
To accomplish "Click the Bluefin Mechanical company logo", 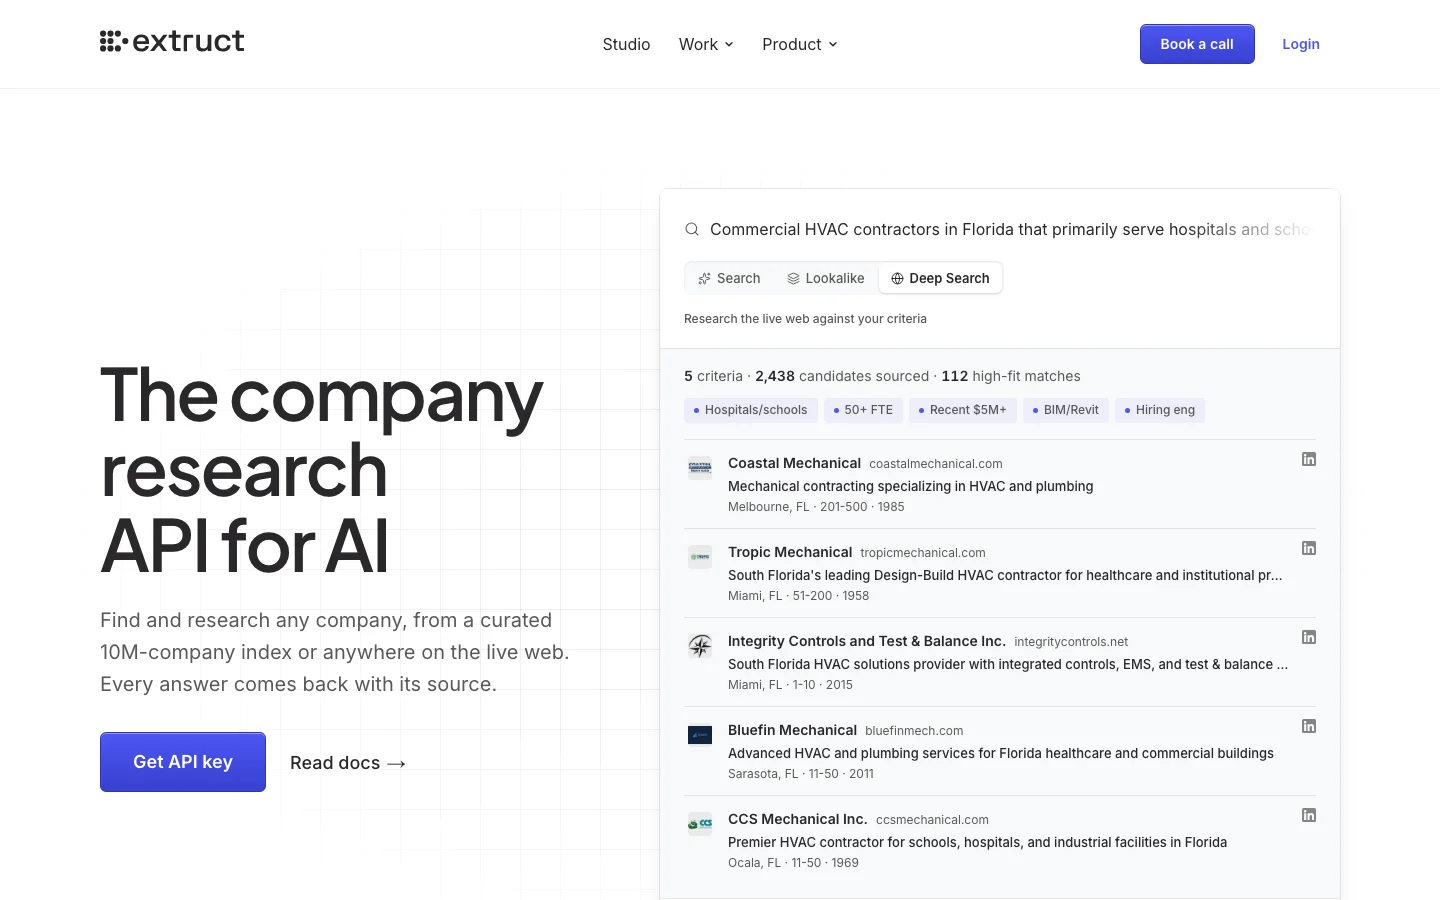I will tap(700, 735).
